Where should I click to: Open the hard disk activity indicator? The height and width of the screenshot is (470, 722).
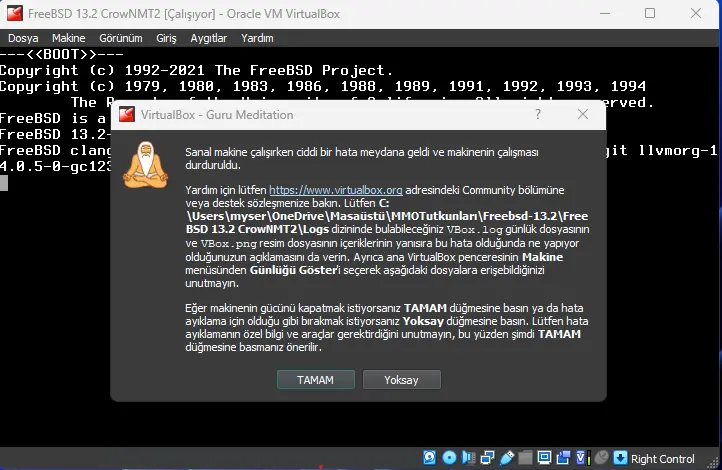pos(430,458)
